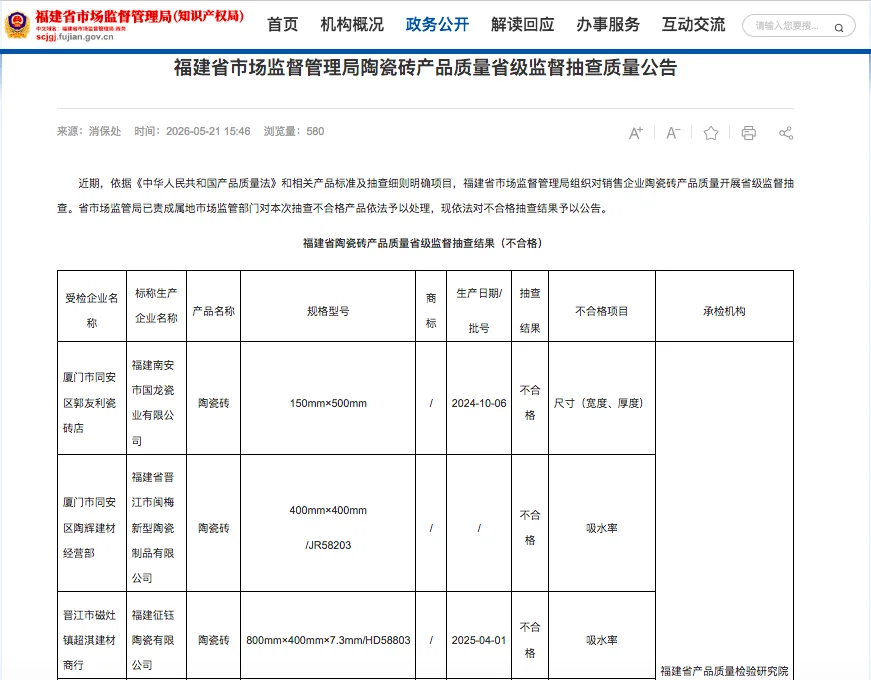Bookmark the page with the star icon

click(711, 133)
